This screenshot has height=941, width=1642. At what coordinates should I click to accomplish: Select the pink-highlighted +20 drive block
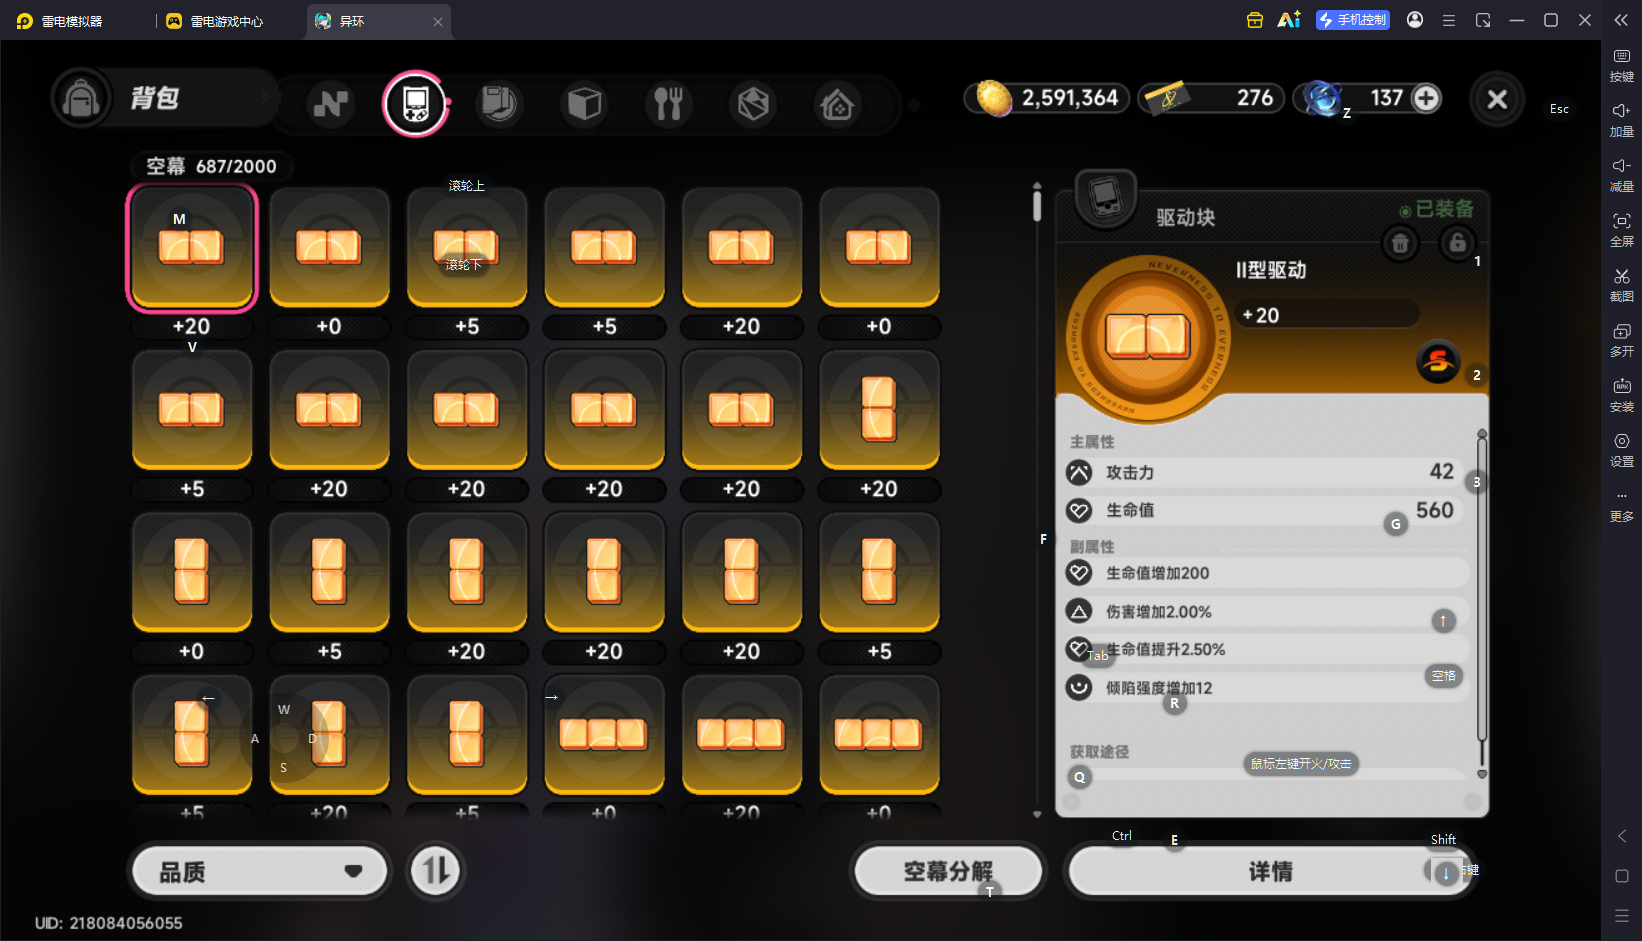[x=192, y=247]
